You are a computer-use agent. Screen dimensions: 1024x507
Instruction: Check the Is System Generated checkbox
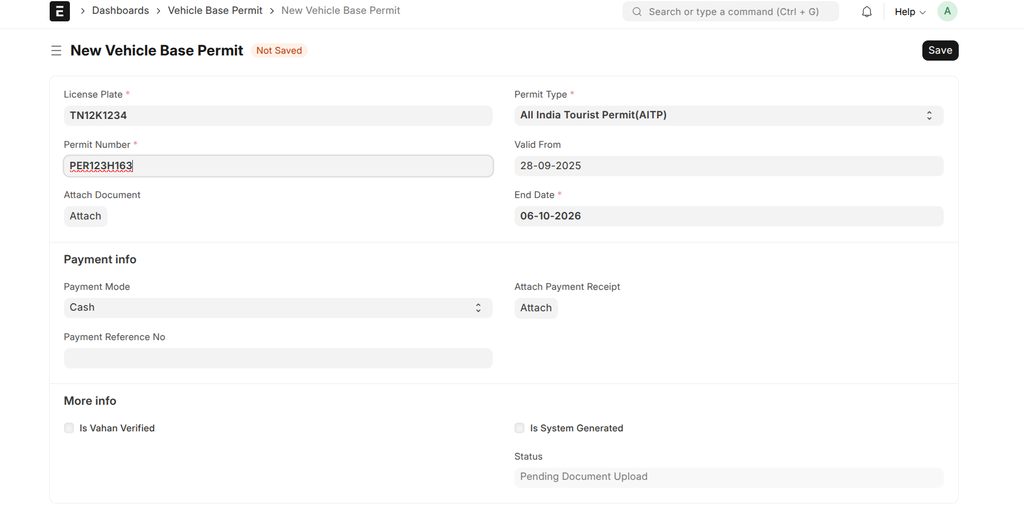pos(519,428)
